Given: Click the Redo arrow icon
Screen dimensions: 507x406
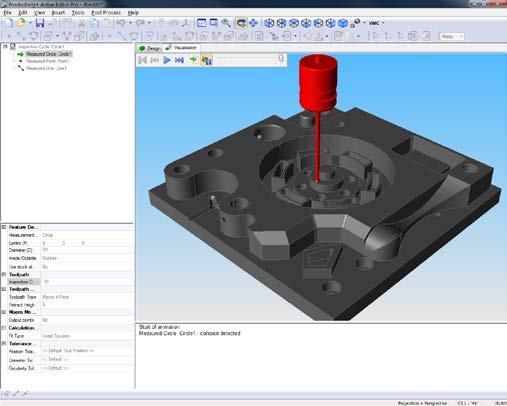Looking at the screenshot, I should pos(140,23).
